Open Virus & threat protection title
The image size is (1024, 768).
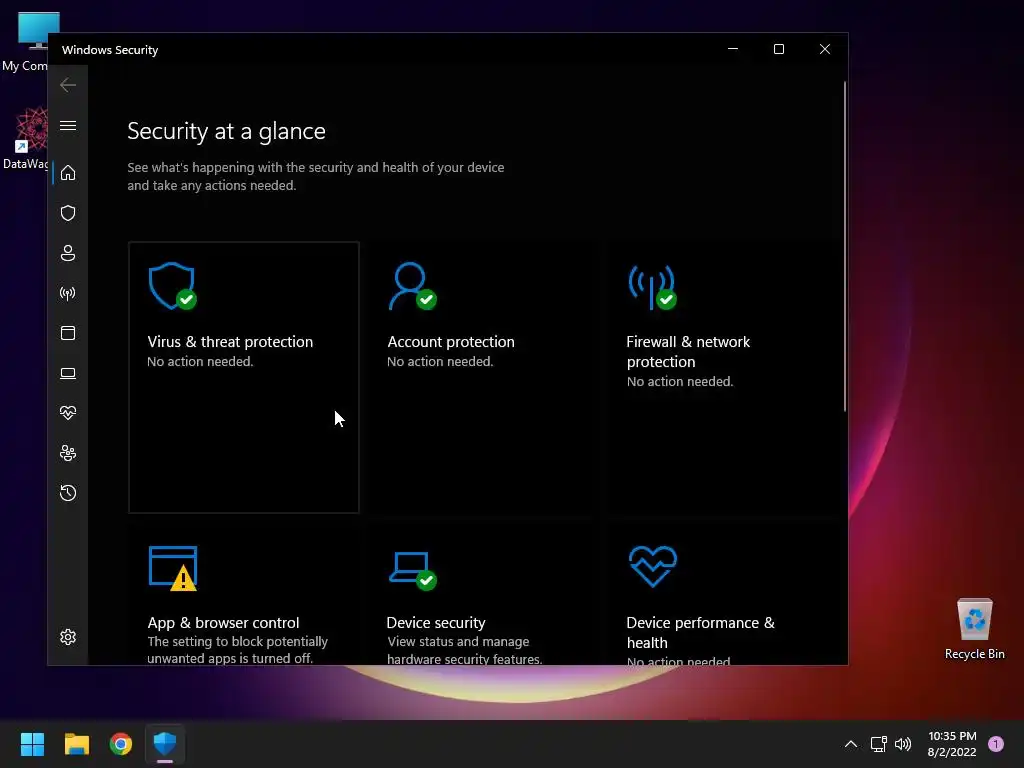click(230, 342)
